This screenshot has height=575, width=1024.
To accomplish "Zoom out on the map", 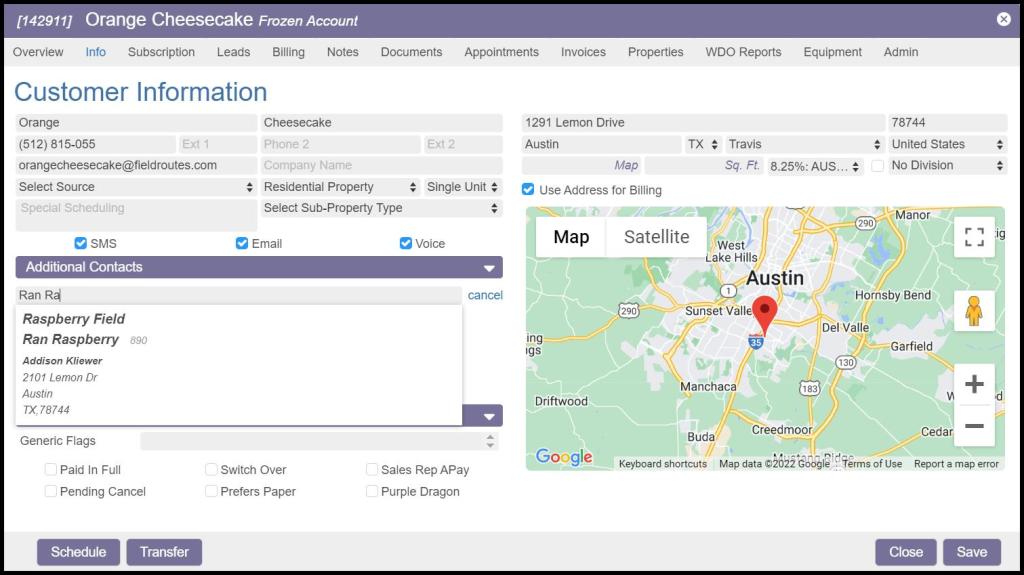I will (974, 427).
